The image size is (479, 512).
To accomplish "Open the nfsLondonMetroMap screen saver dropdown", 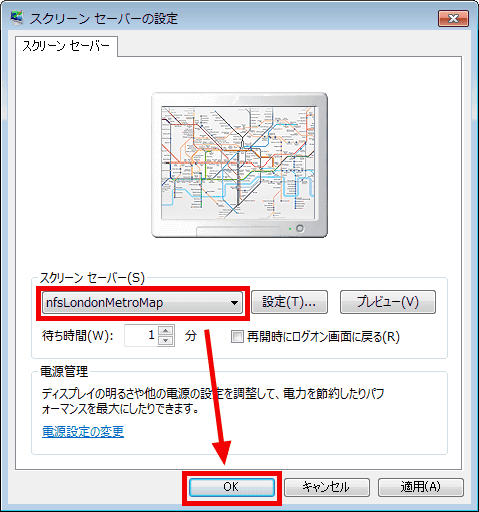I will [142, 303].
